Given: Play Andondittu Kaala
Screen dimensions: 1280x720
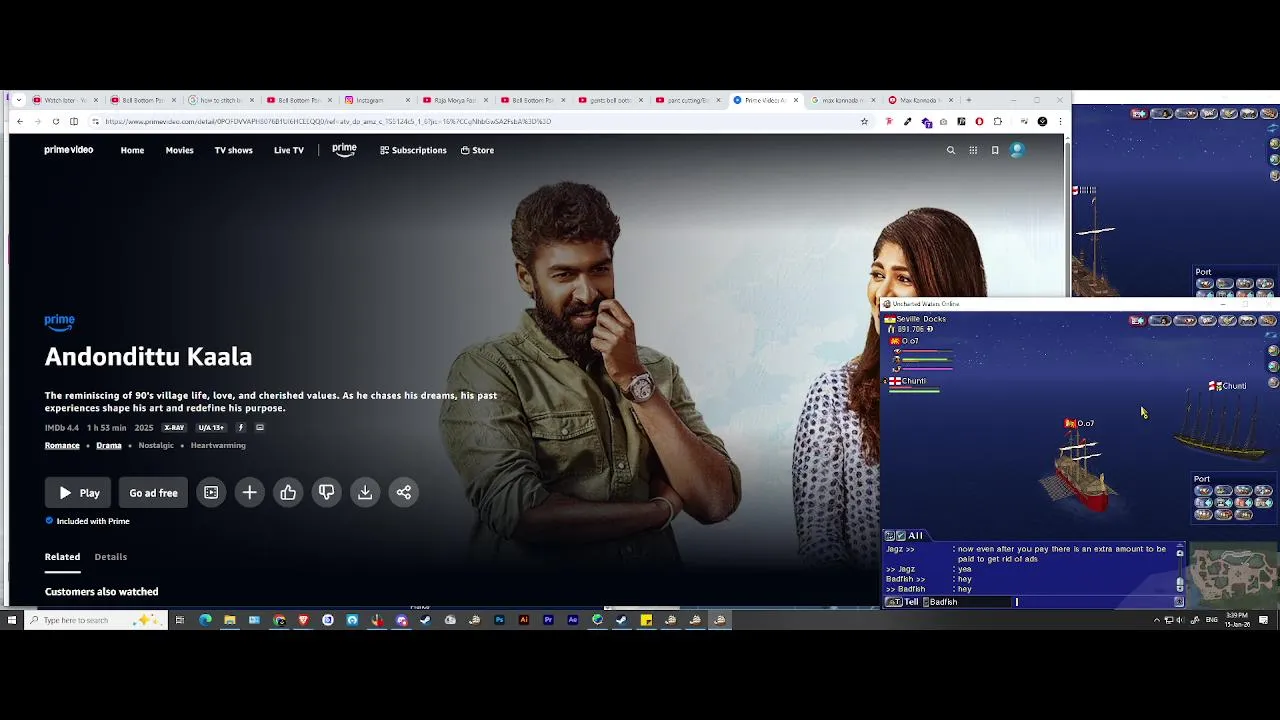Looking at the screenshot, I should point(79,492).
